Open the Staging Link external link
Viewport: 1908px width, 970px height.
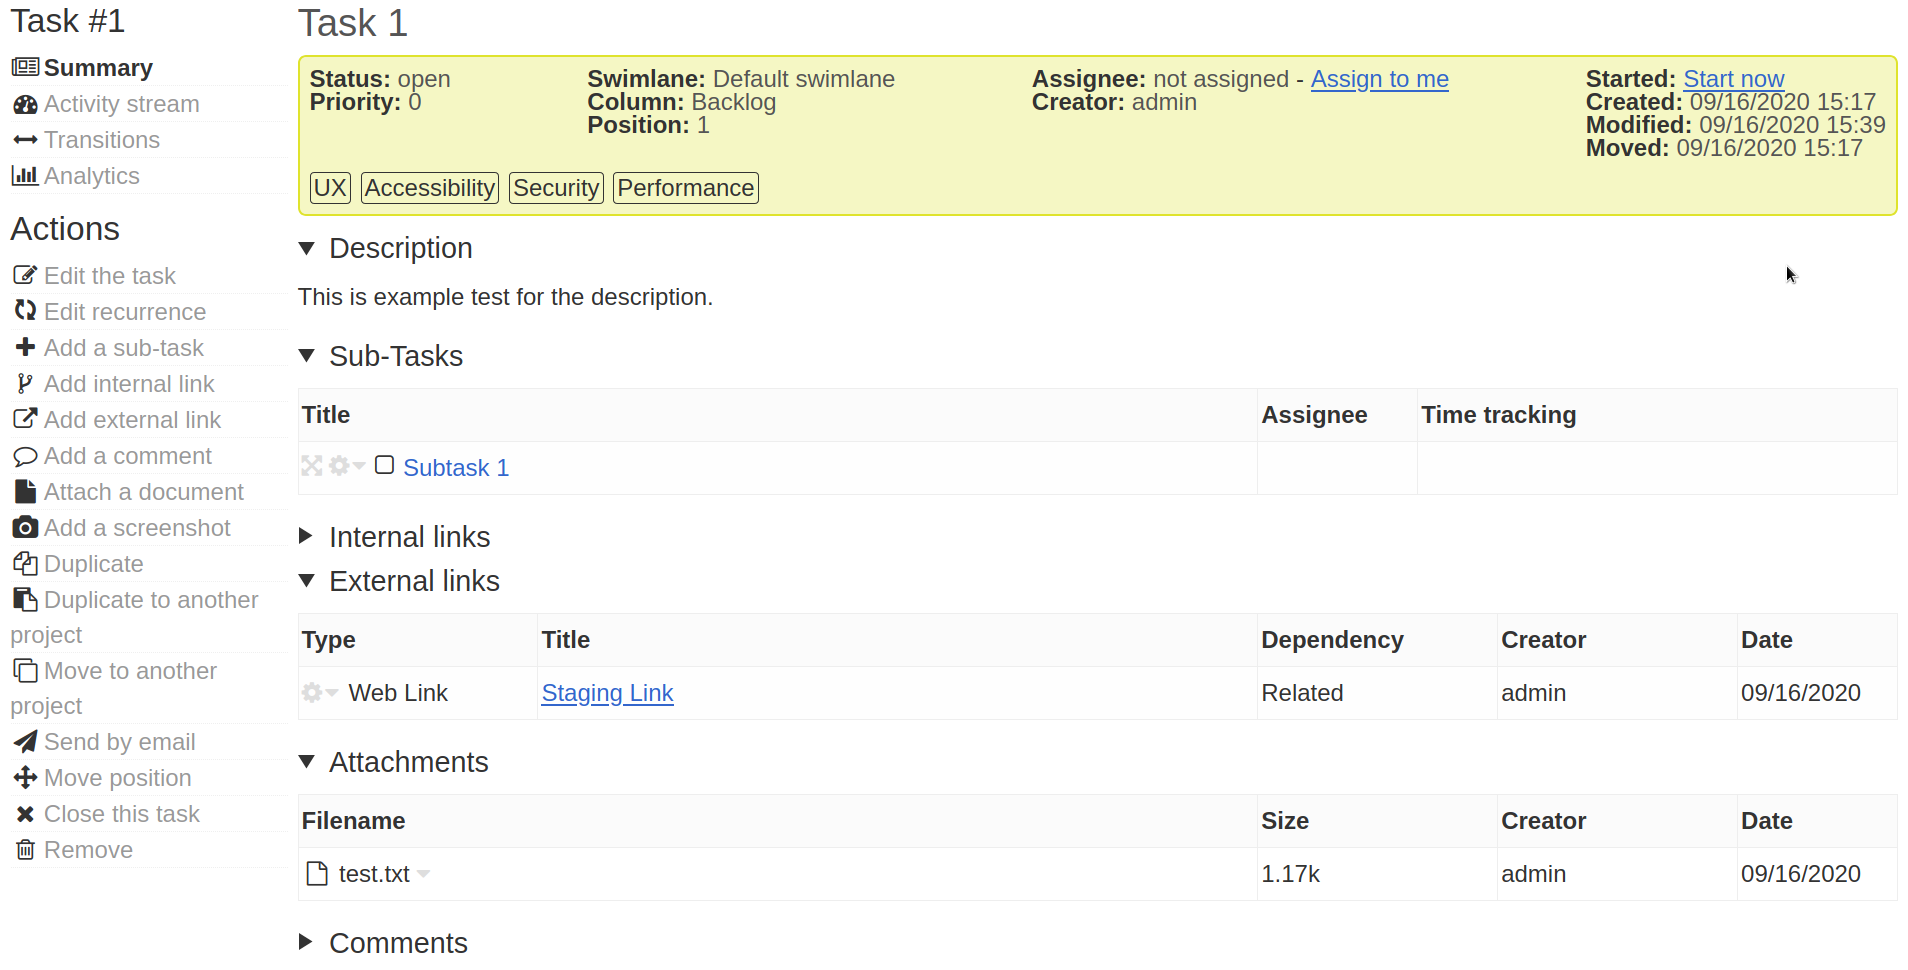(607, 693)
